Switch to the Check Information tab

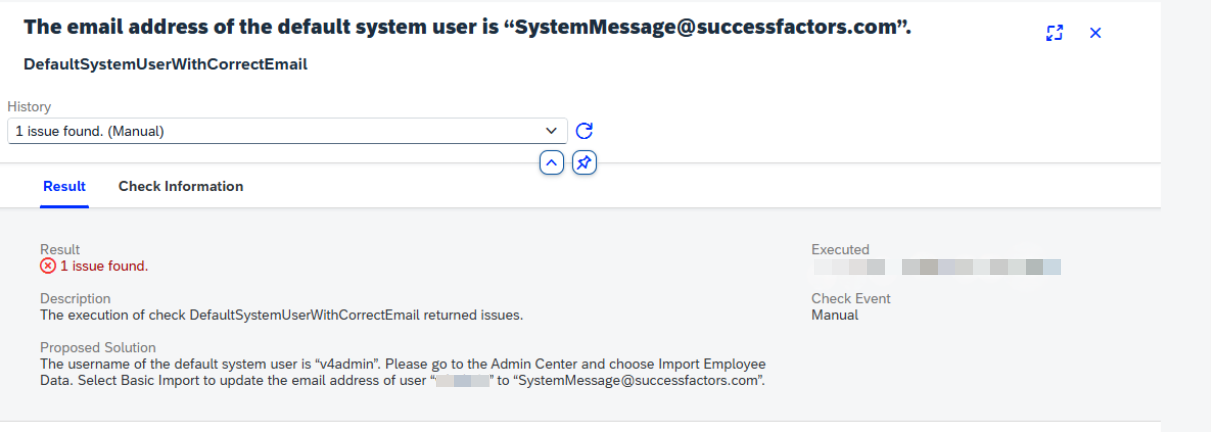click(x=181, y=186)
